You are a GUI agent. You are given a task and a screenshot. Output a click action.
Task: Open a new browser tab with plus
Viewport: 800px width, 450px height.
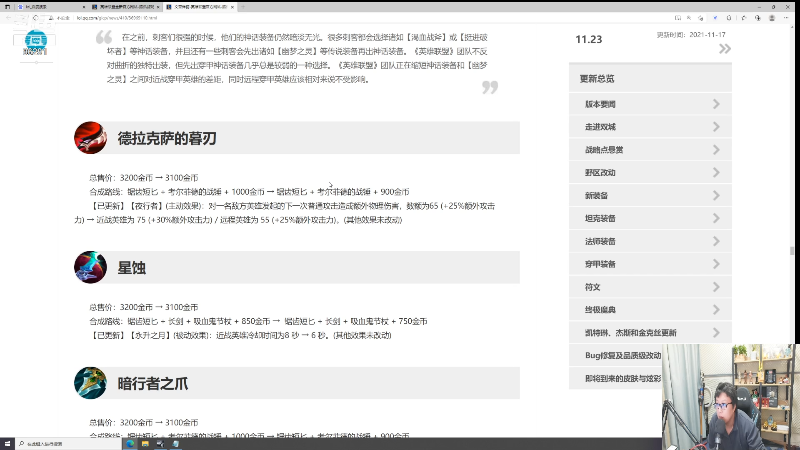pyautogui.click(x=243, y=7)
